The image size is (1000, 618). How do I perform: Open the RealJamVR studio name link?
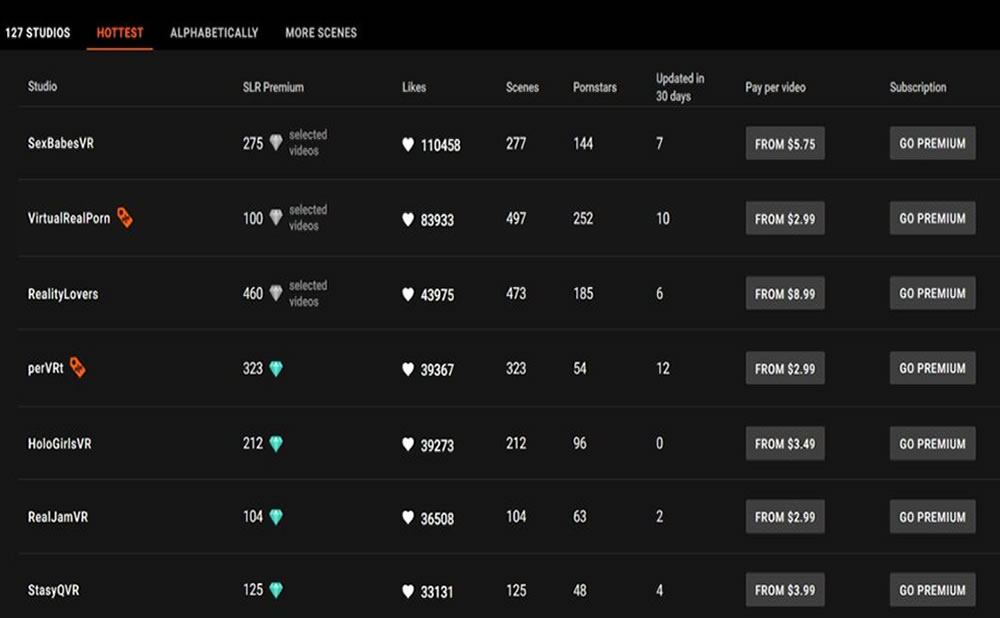[x=58, y=518]
